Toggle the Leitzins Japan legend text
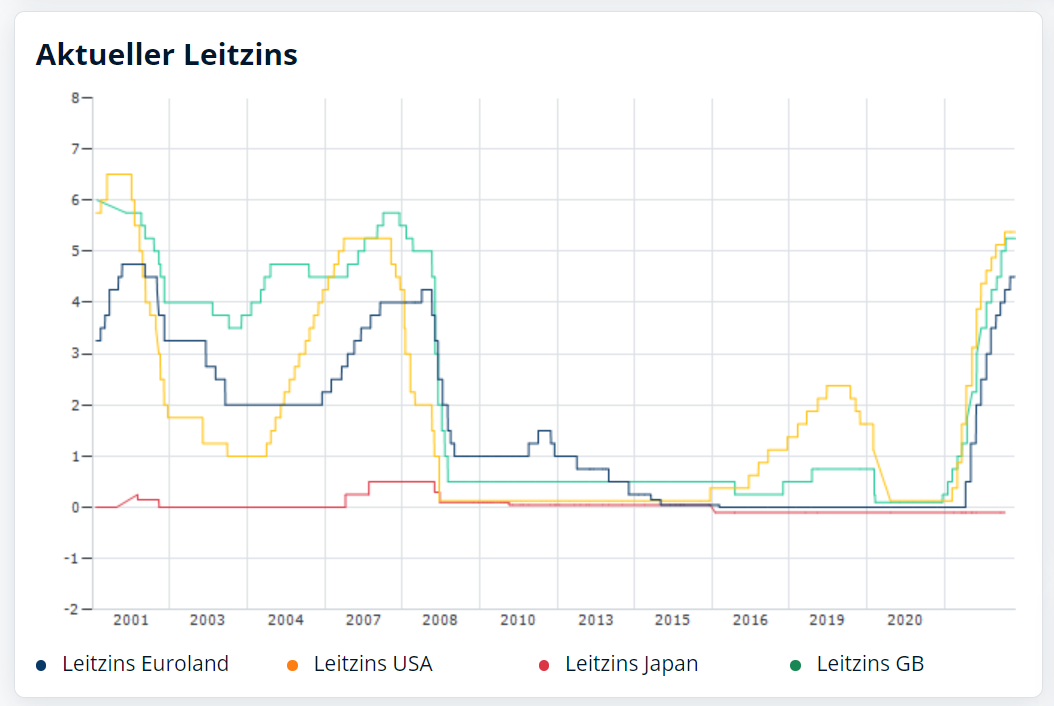Viewport: 1054px width, 706px height. pos(631,664)
